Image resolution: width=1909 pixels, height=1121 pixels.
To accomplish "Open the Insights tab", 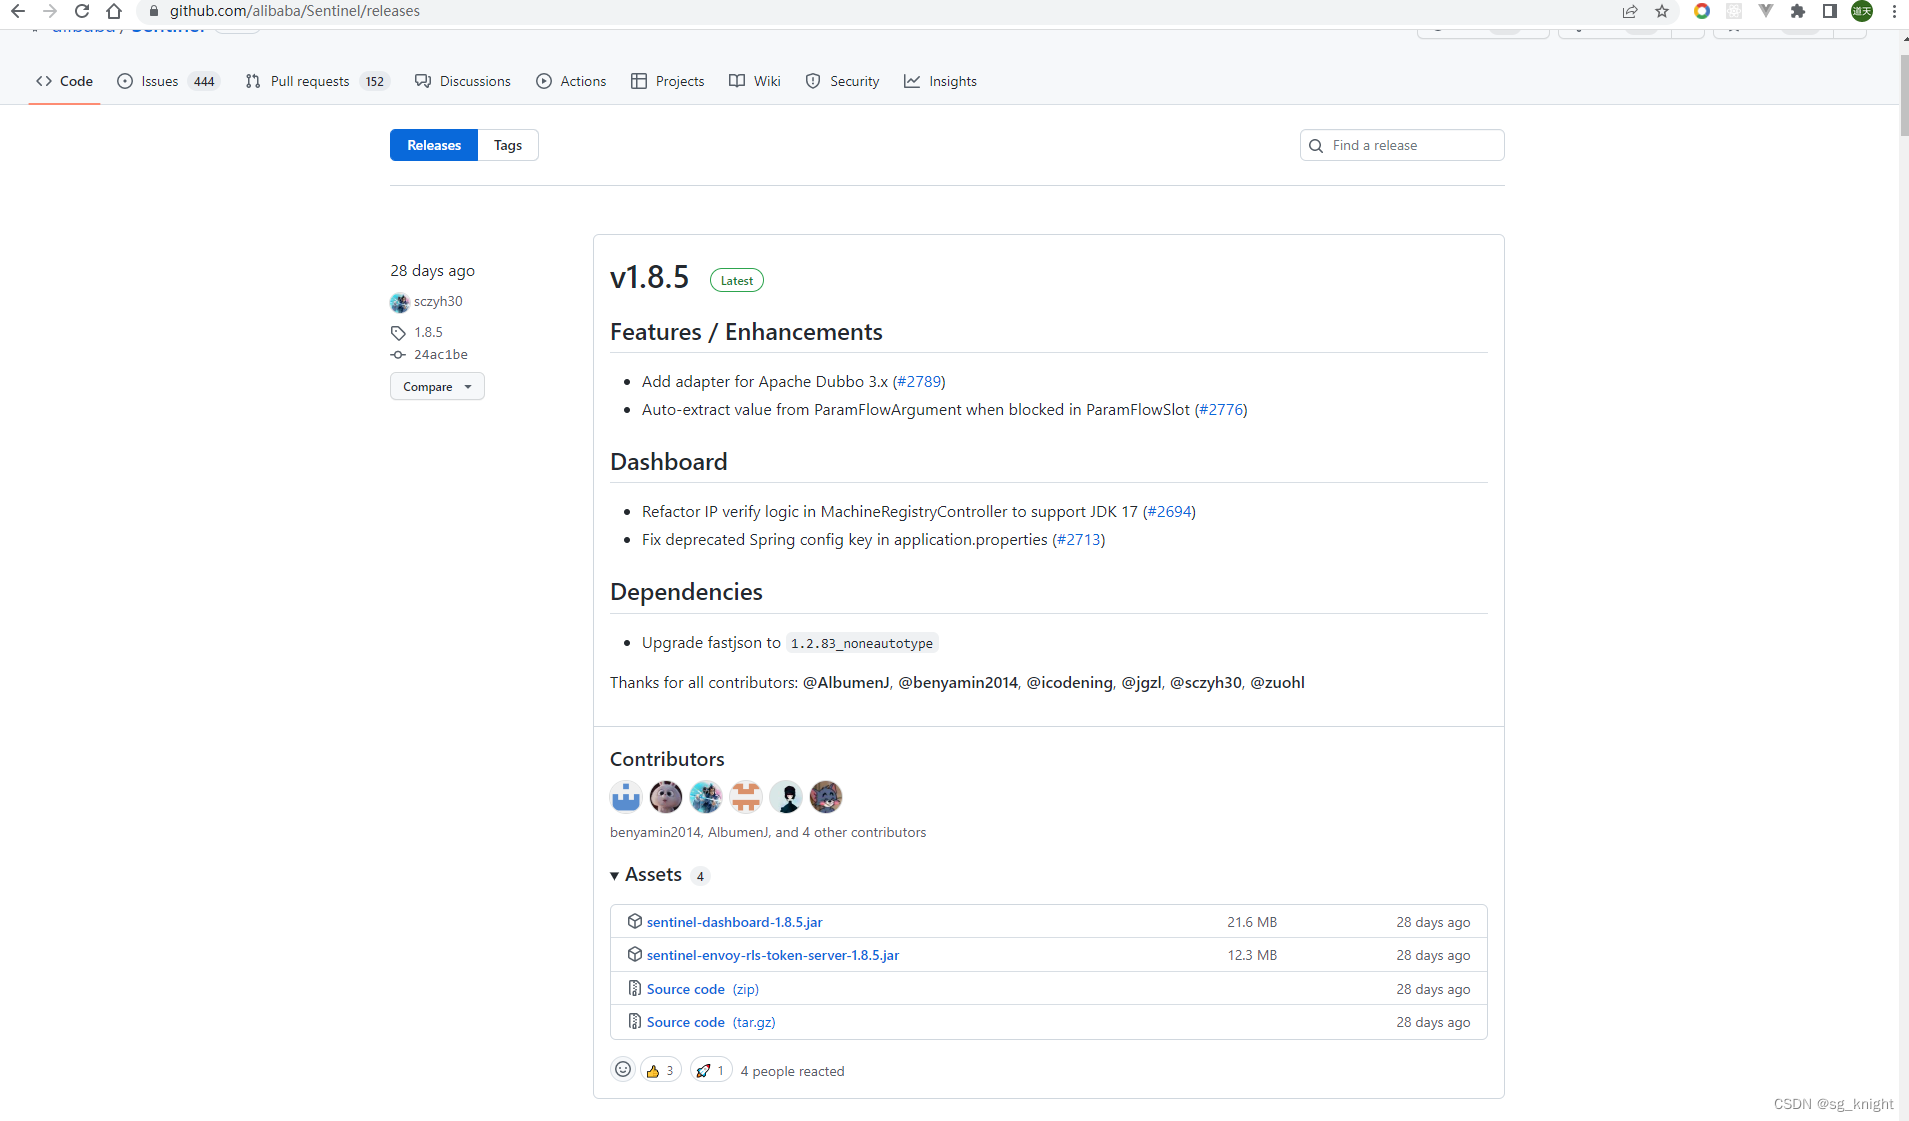I will point(941,81).
